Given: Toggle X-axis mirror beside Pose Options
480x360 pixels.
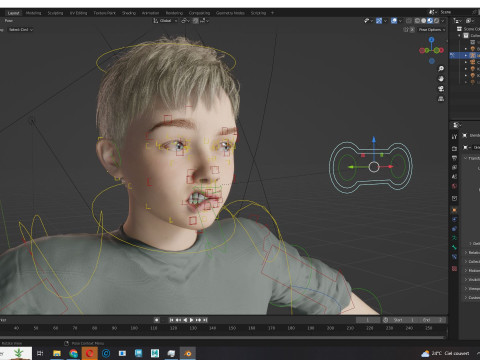Looking at the screenshot, I should (412, 30).
